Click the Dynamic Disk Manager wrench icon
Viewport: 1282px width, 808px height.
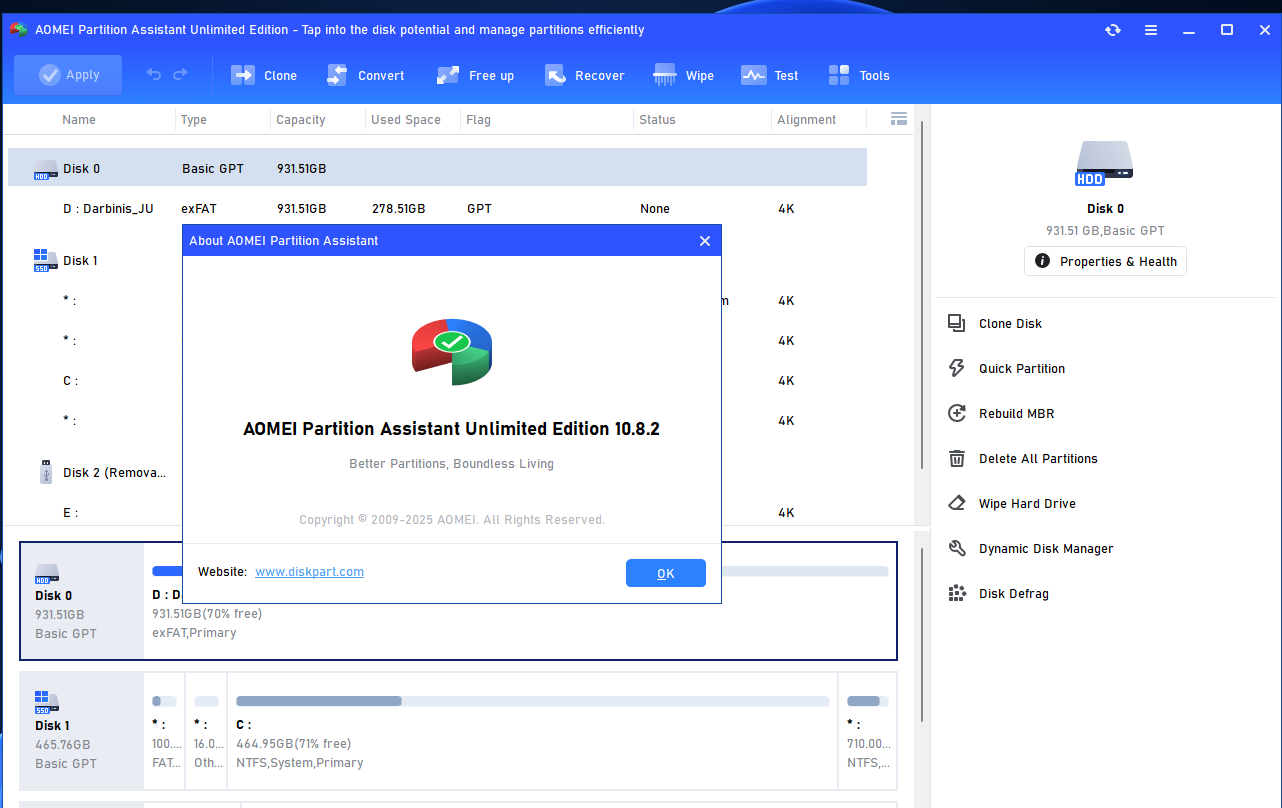click(957, 549)
